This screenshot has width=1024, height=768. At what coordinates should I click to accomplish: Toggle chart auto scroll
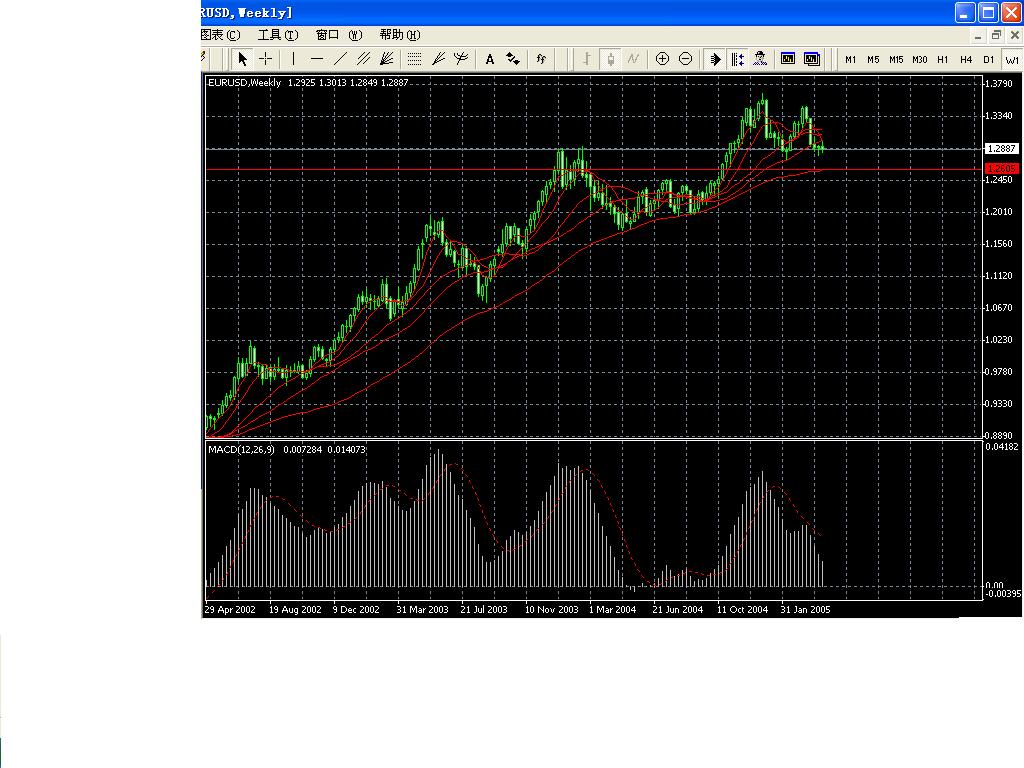pyautogui.click(x=714, y=59)
